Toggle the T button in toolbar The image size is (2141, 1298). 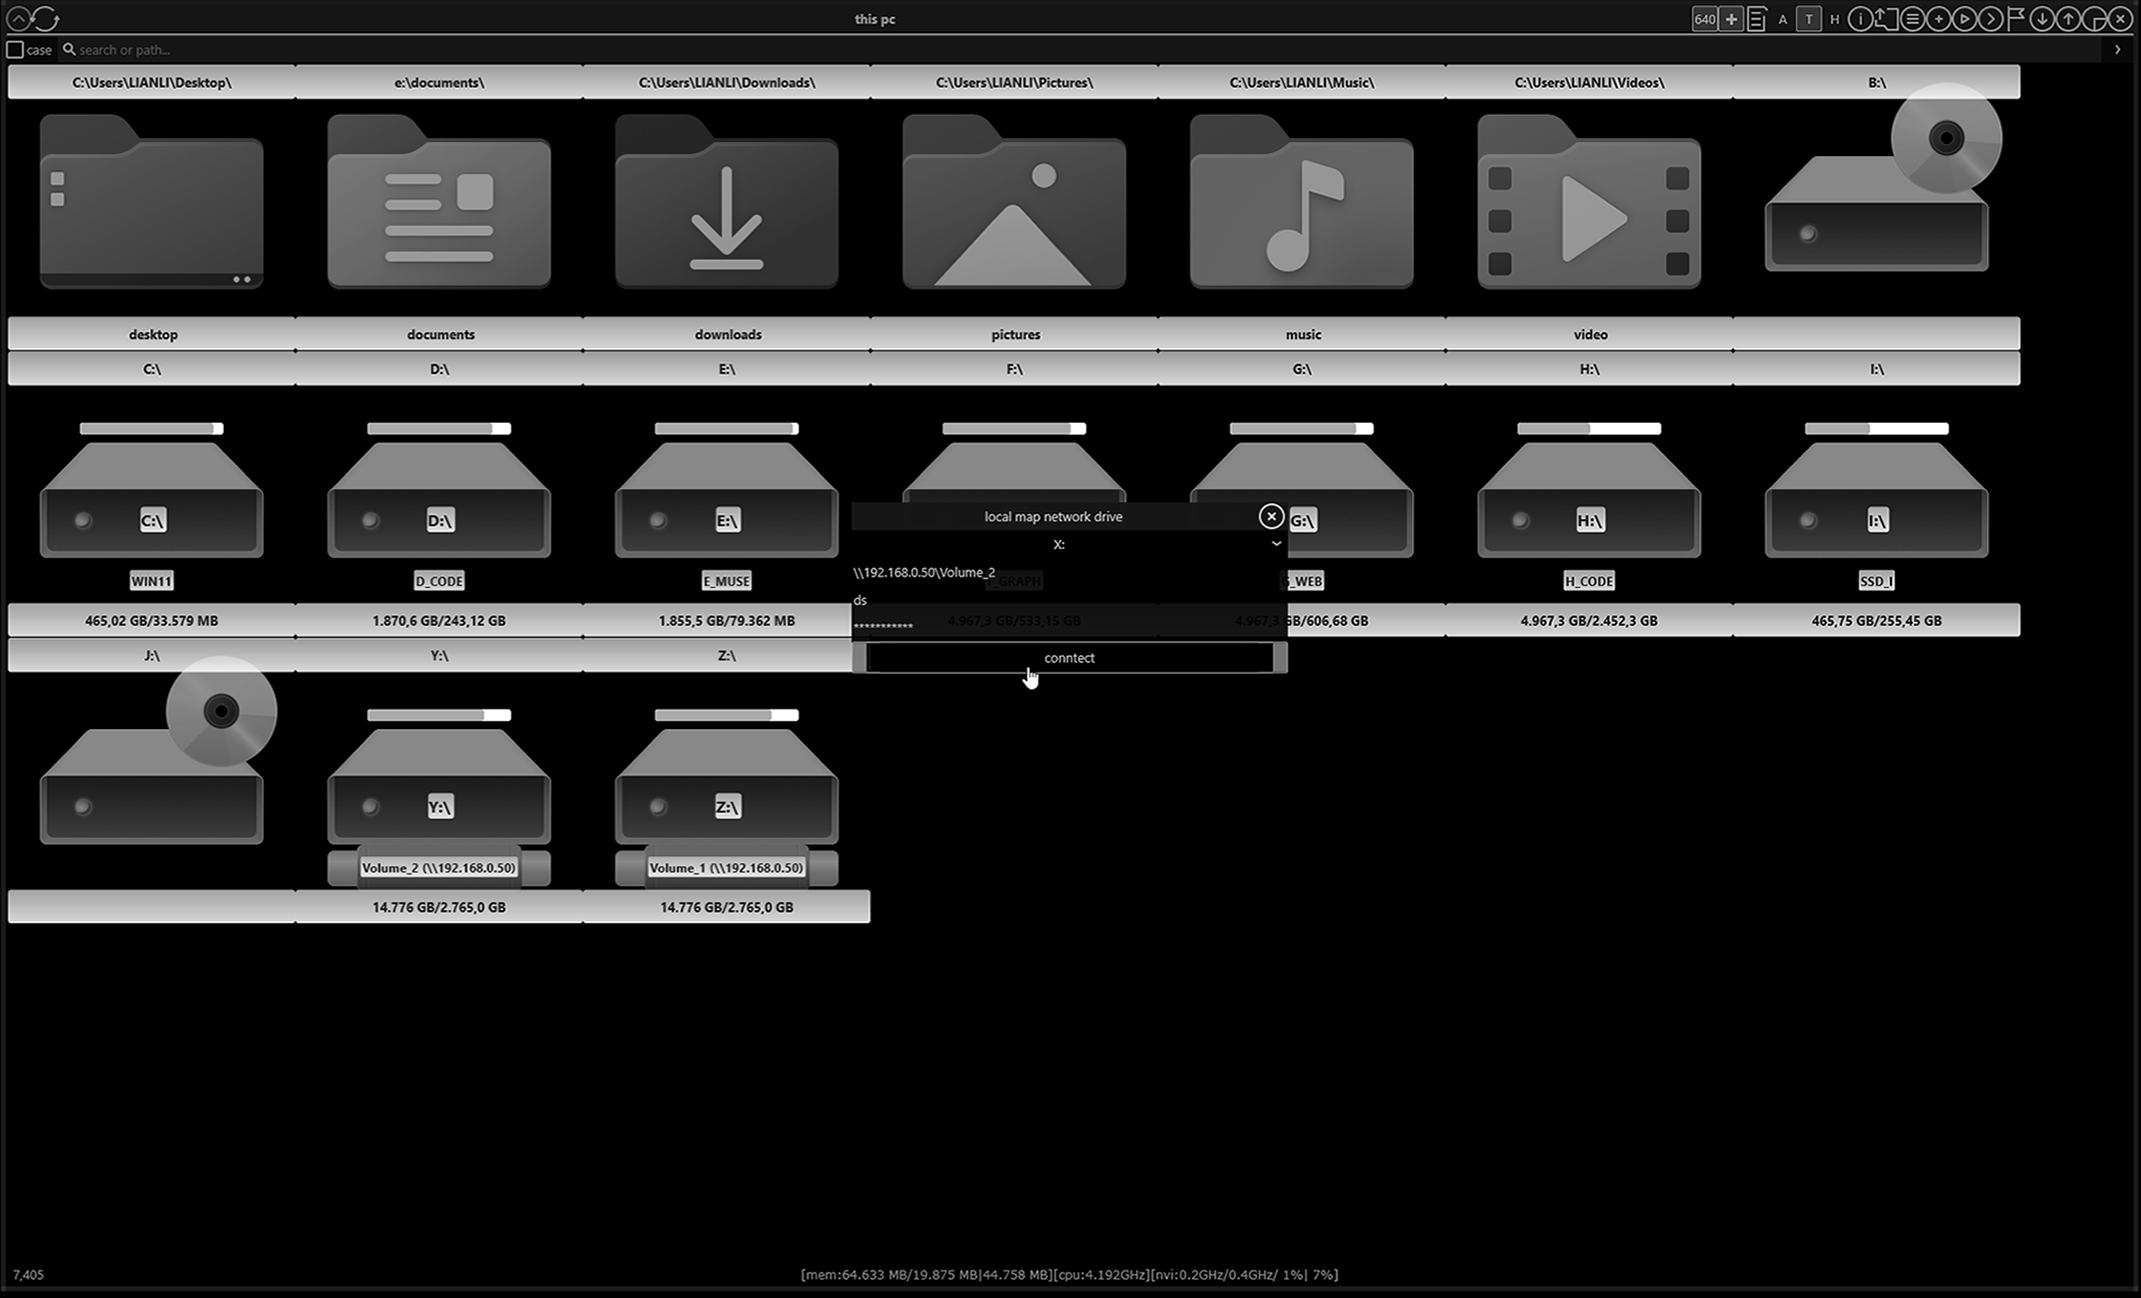click(1808, 19)
